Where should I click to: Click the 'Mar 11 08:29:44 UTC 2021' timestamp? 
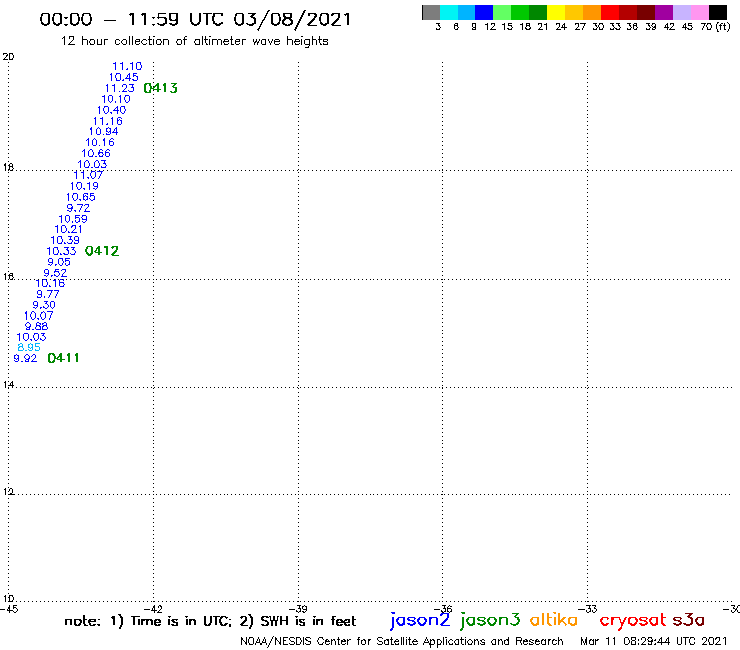click(654, 641)
